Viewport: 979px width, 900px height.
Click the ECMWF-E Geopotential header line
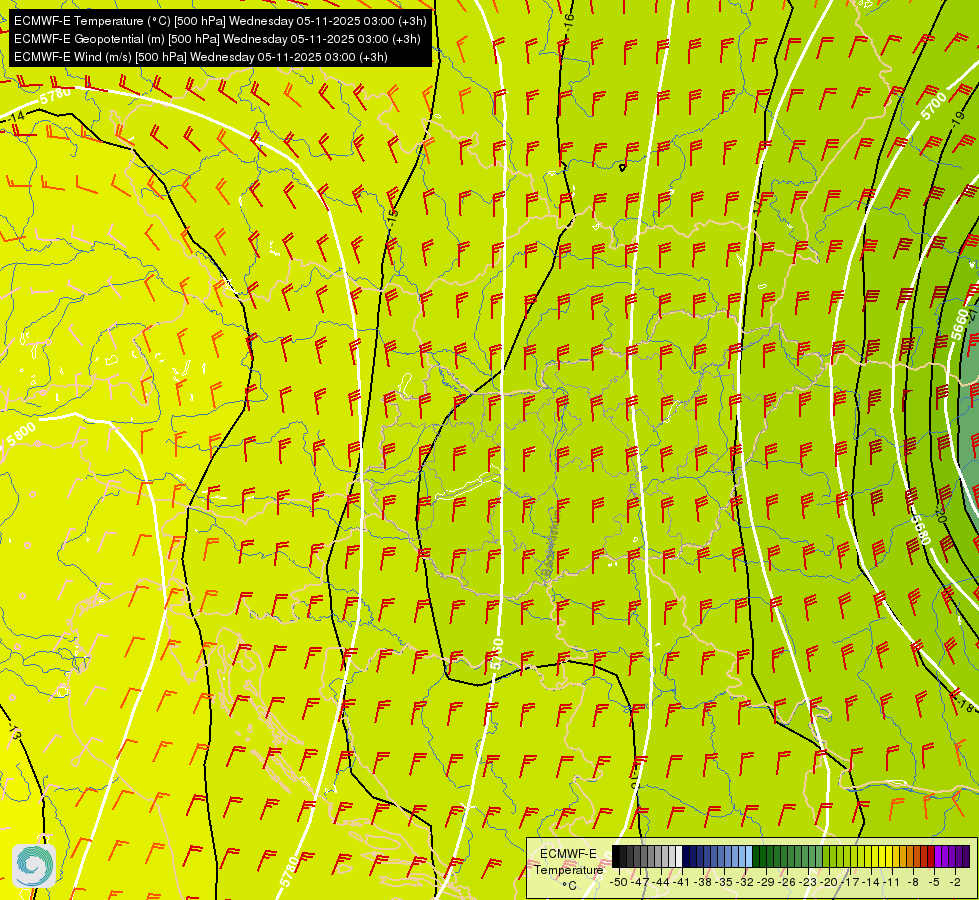tap(217, 39)
